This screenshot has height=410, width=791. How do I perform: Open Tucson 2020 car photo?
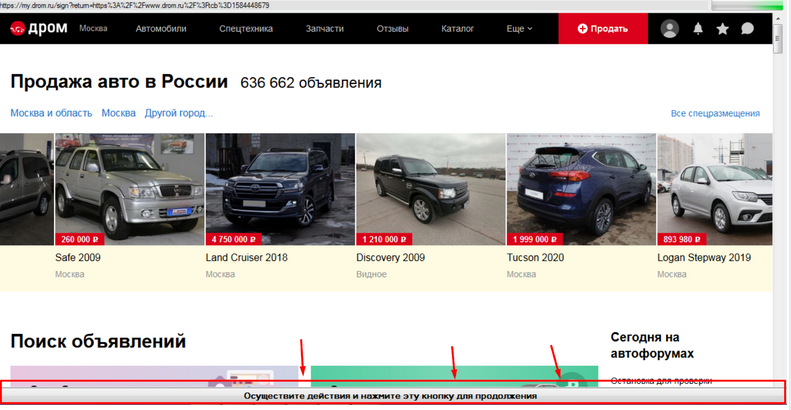(x=581, y=189)
